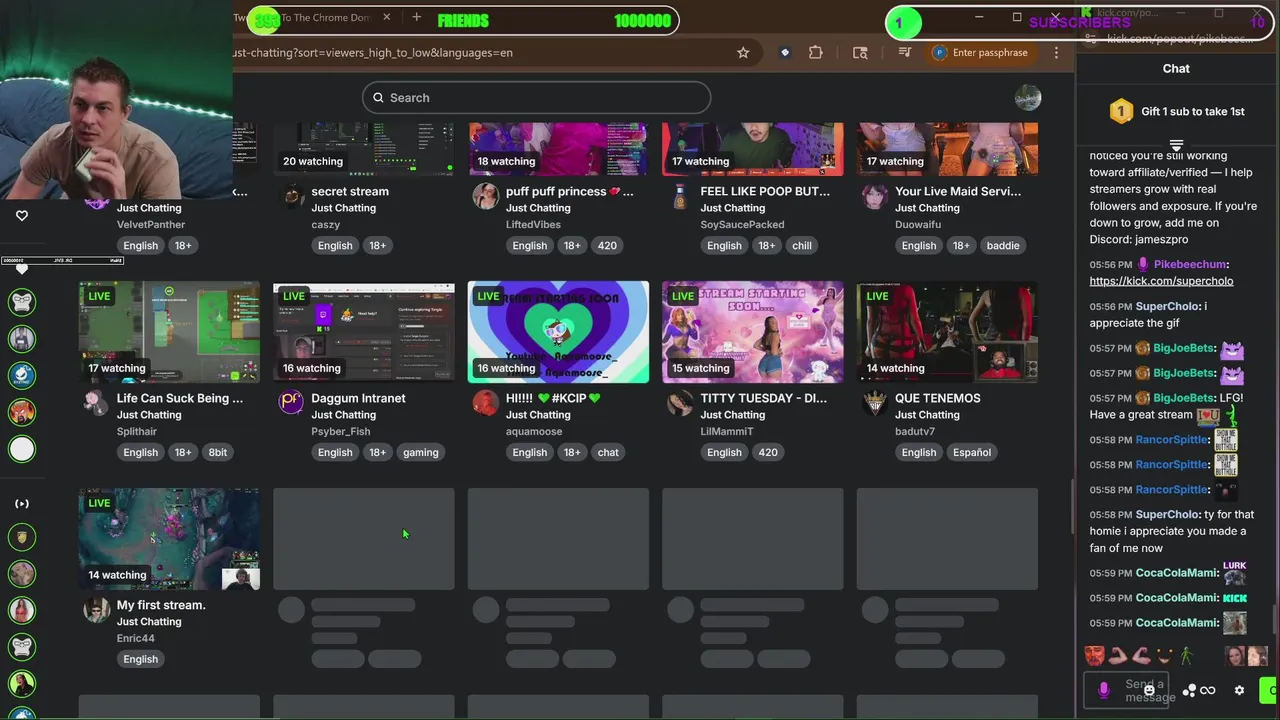This screenshot has width=1280, height=720.
Task: Click SuperCholo on the 'i appreciate the gif' message
Action: tap(1167, 306)
